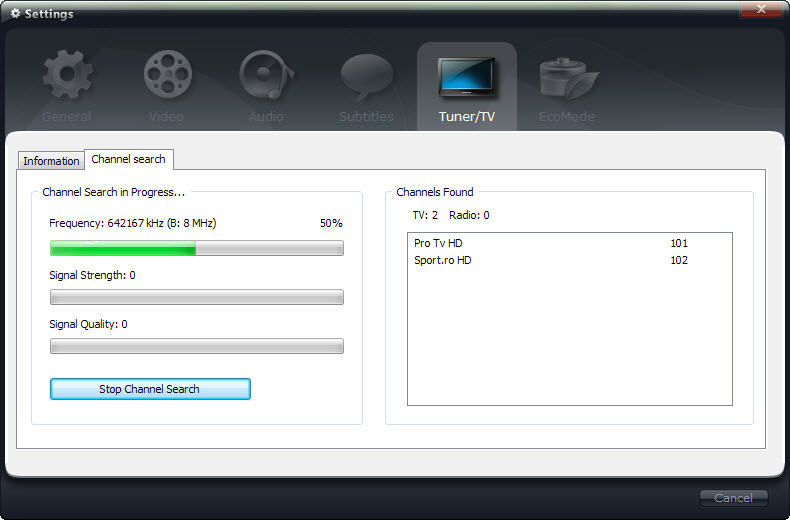The height and width of the screenshot is (520, 790).
Task: Click the Radio: 0 count text
Action: [469, 215]
